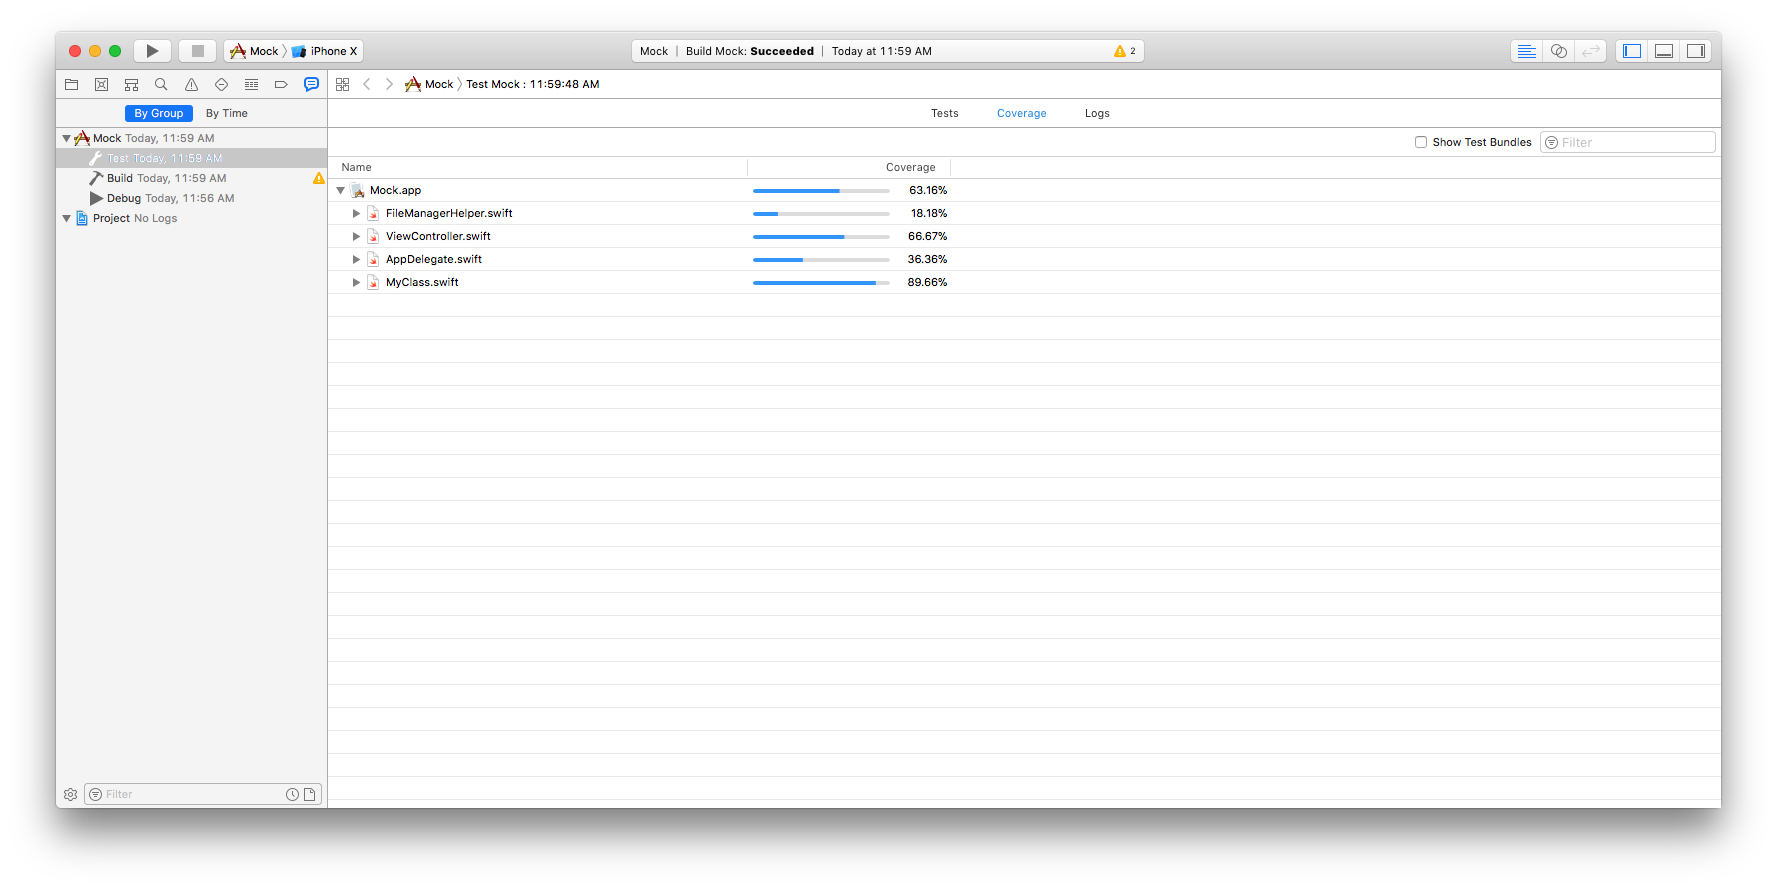
Task: Click the related items grid icon
Action: pyautogui.click(x=343, y=85)
